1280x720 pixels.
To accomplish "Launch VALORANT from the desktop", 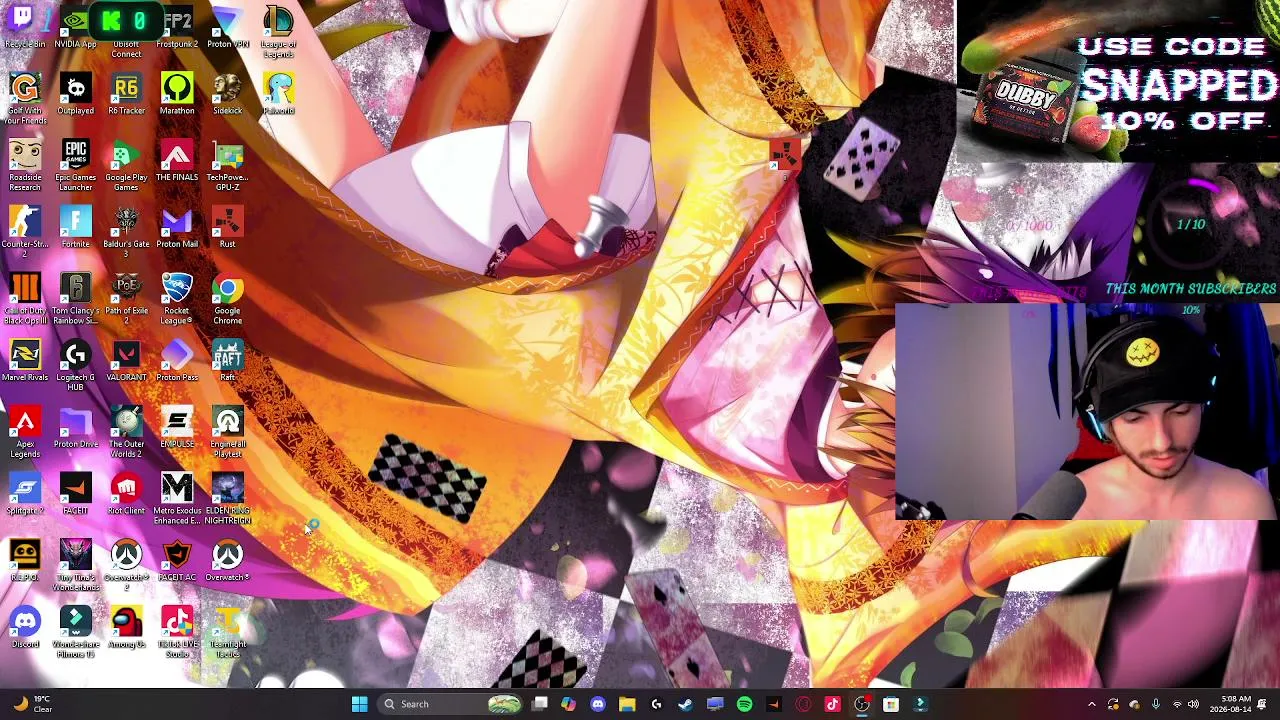I will [x=126, y=361].
